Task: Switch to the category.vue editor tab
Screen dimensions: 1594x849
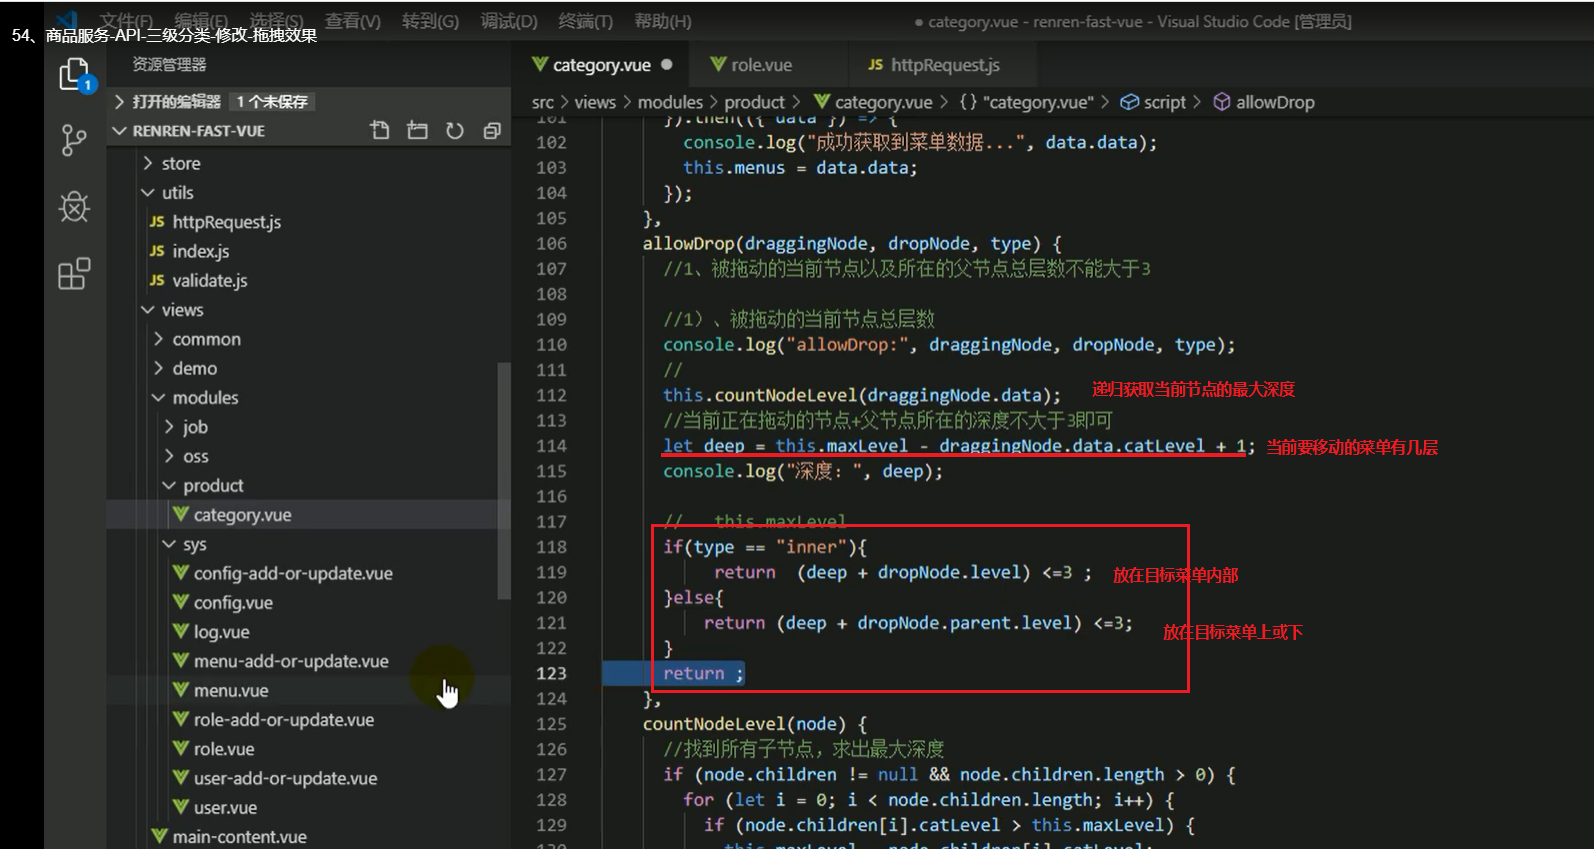Action: tap(602, 64)
